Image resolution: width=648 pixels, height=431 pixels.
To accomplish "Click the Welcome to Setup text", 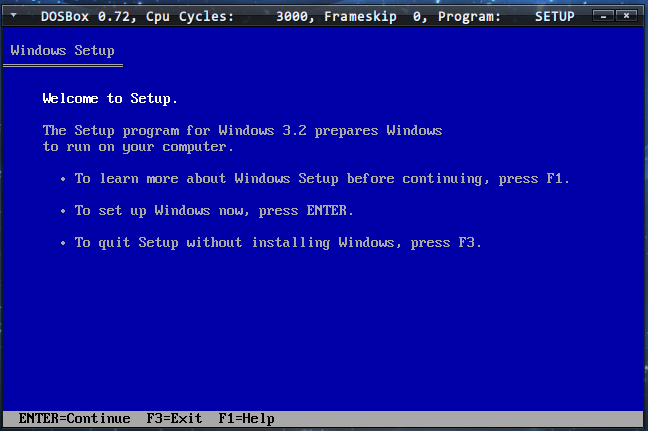I will click(110, 99).
